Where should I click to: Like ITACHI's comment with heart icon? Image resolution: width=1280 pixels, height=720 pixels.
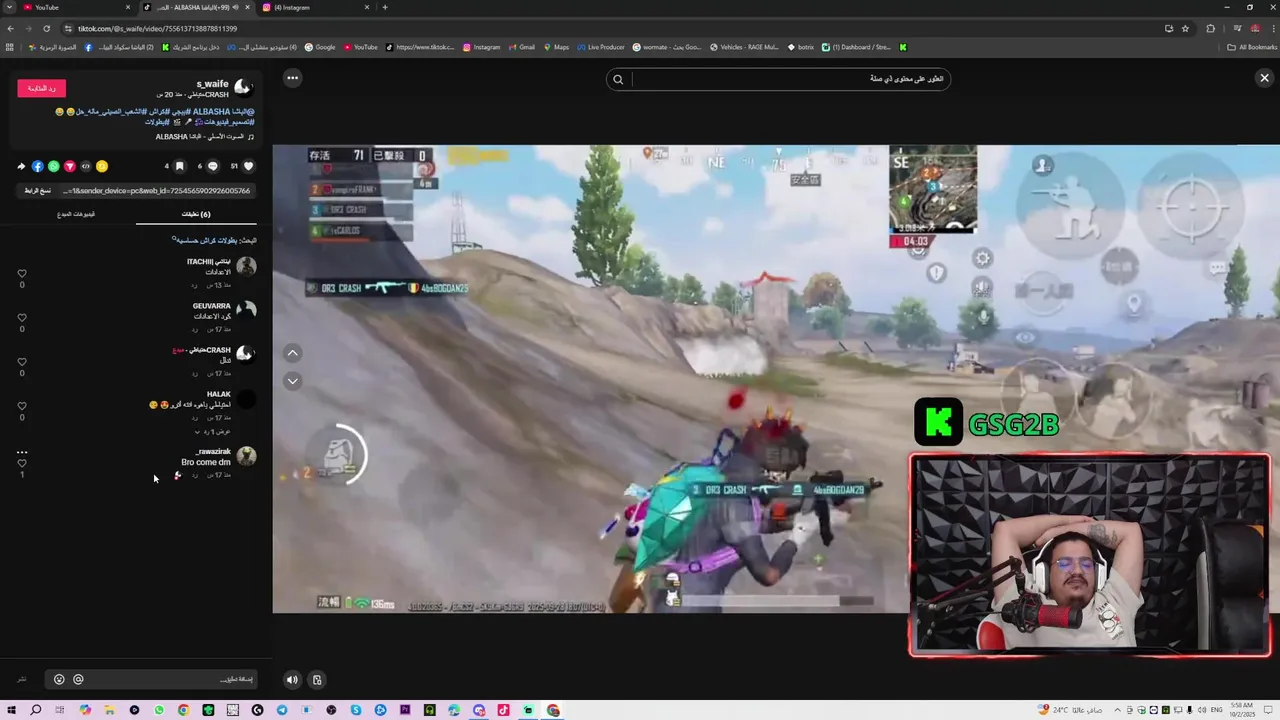(x=22, y=273)
